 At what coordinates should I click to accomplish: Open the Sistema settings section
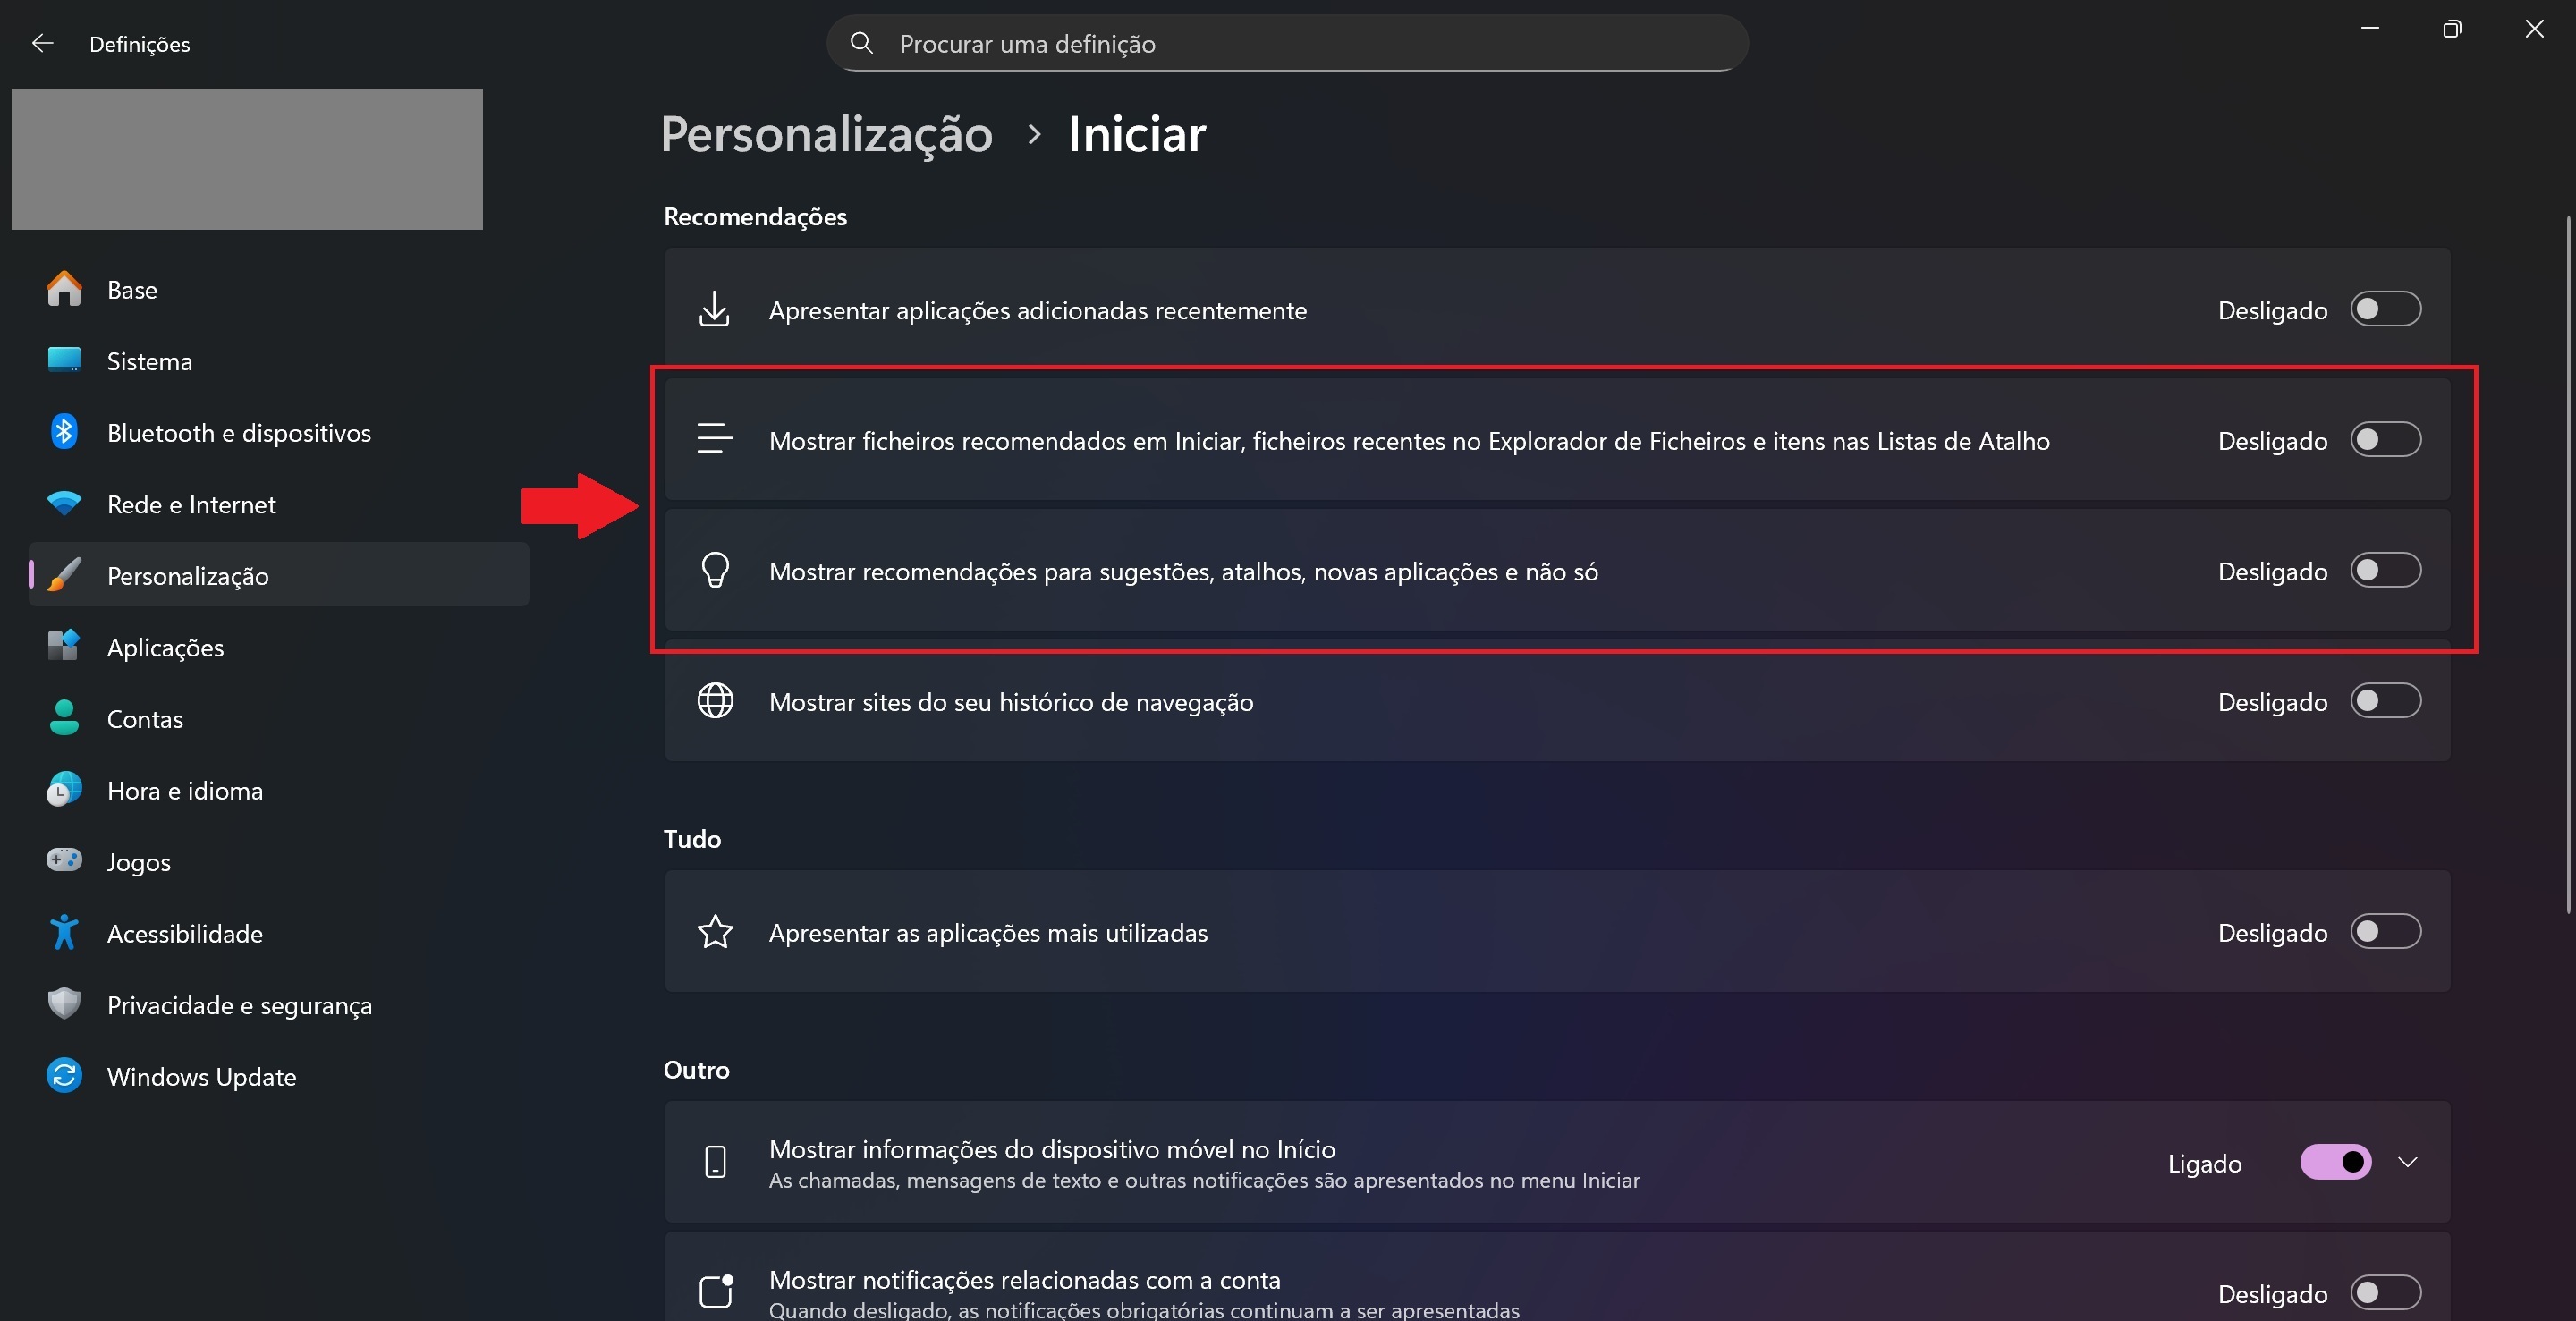(149, 361)
